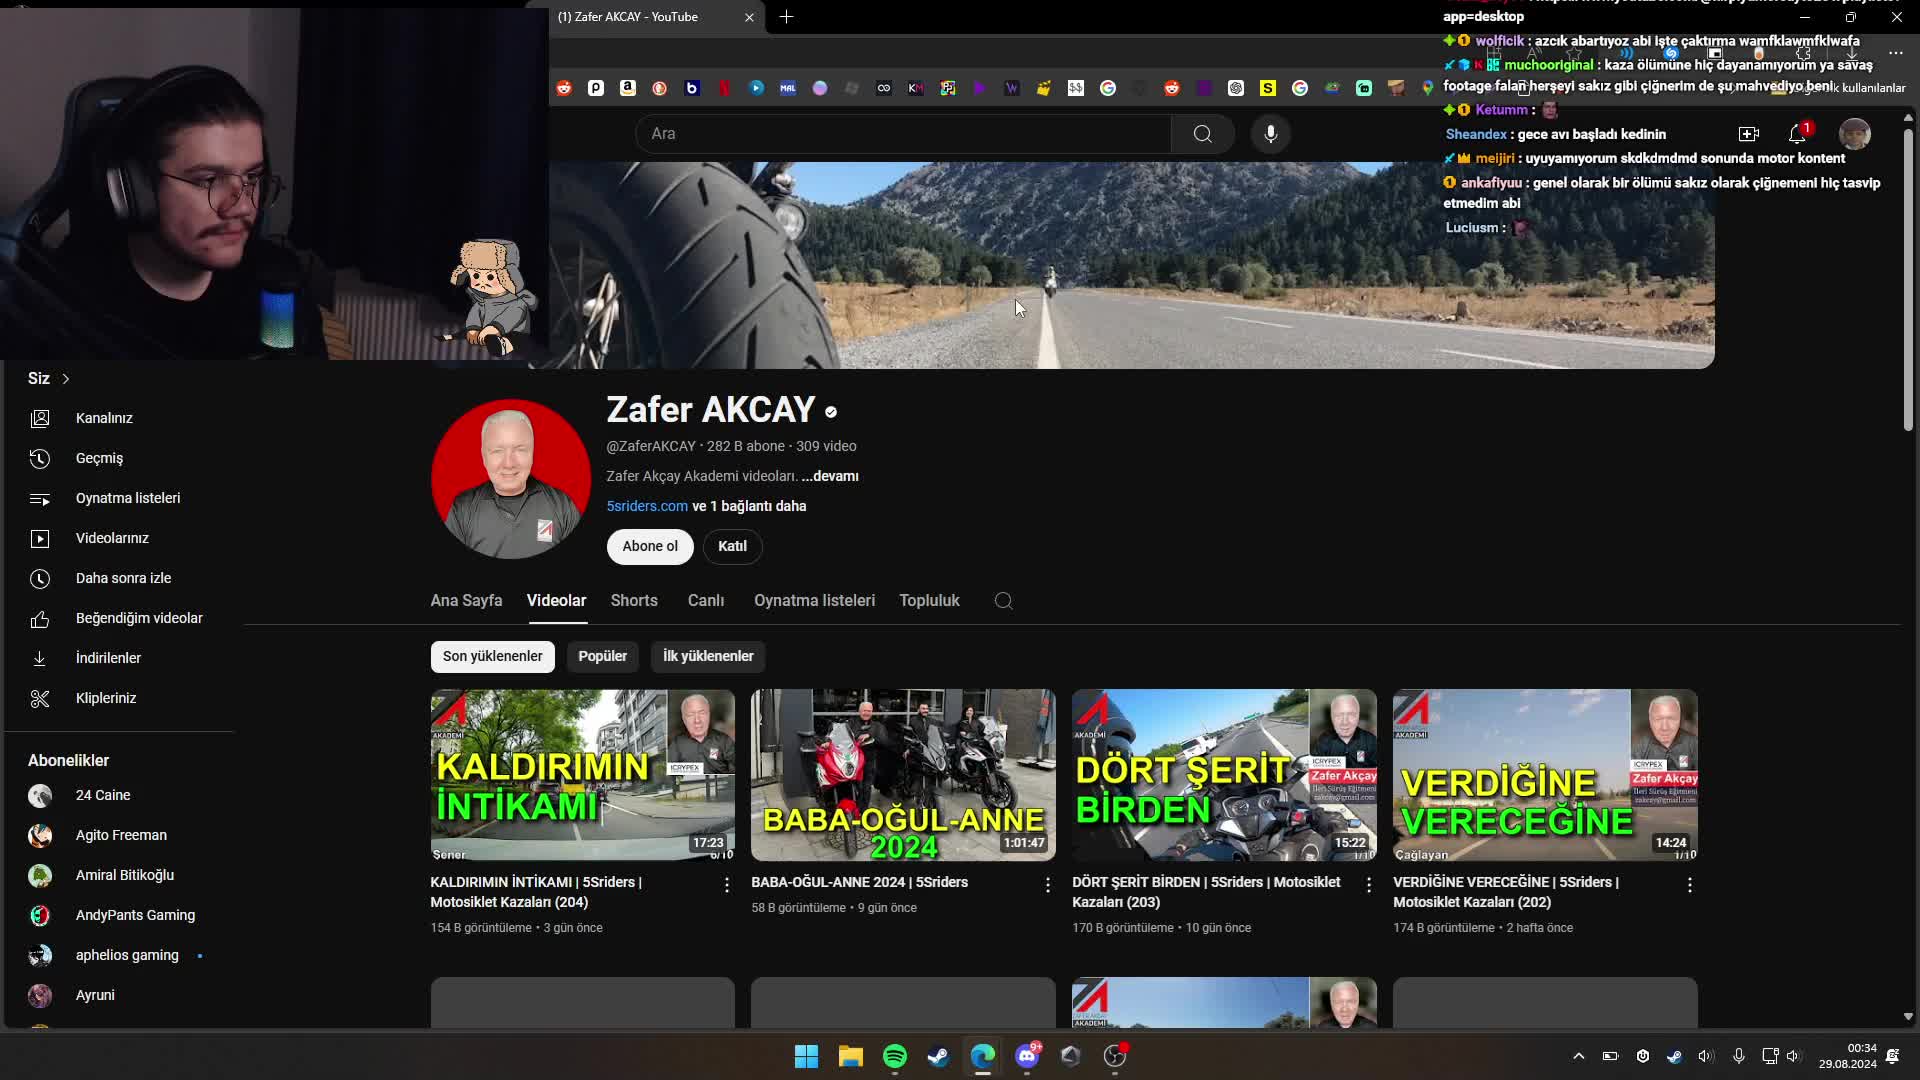1920x1080 pixels.
Task: Click the microphone voice search icon
Action: [x=1270, y=134]
